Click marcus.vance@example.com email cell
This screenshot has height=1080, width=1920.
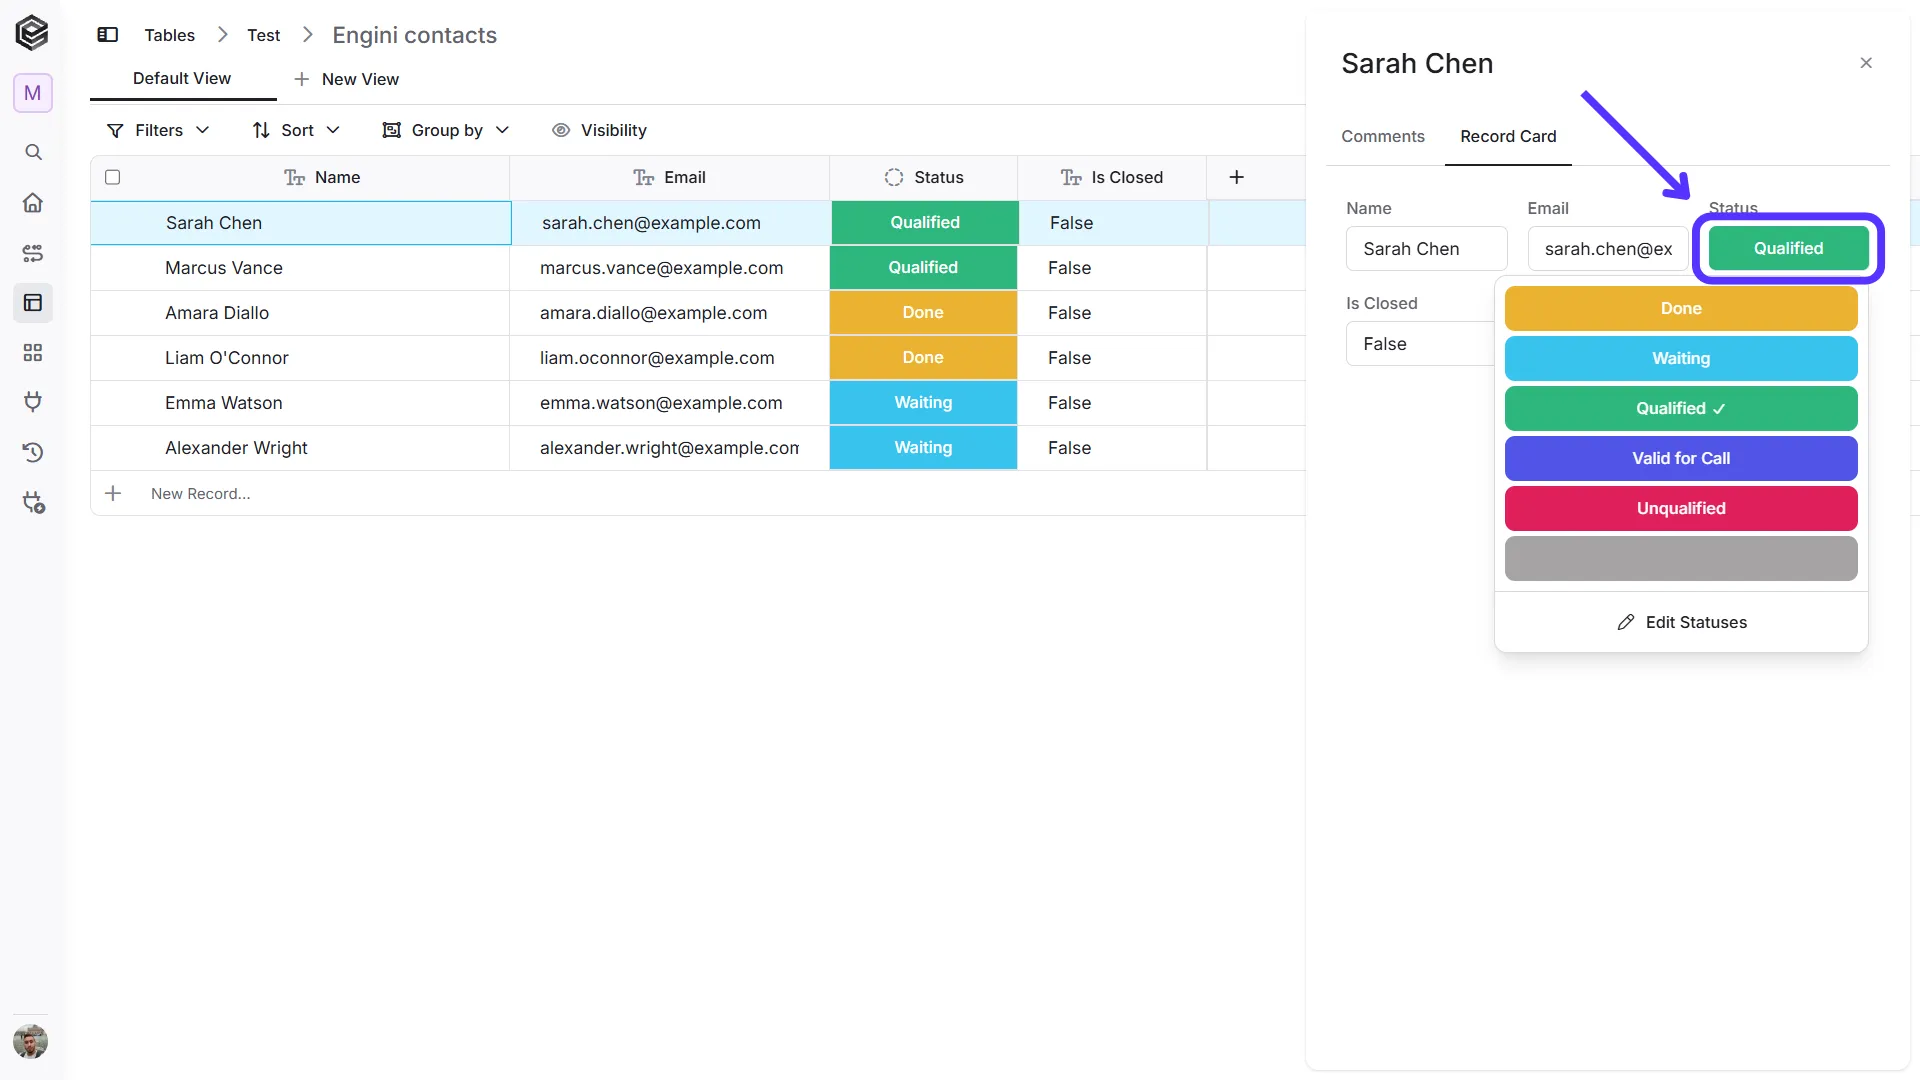click(x=669, y=268)
